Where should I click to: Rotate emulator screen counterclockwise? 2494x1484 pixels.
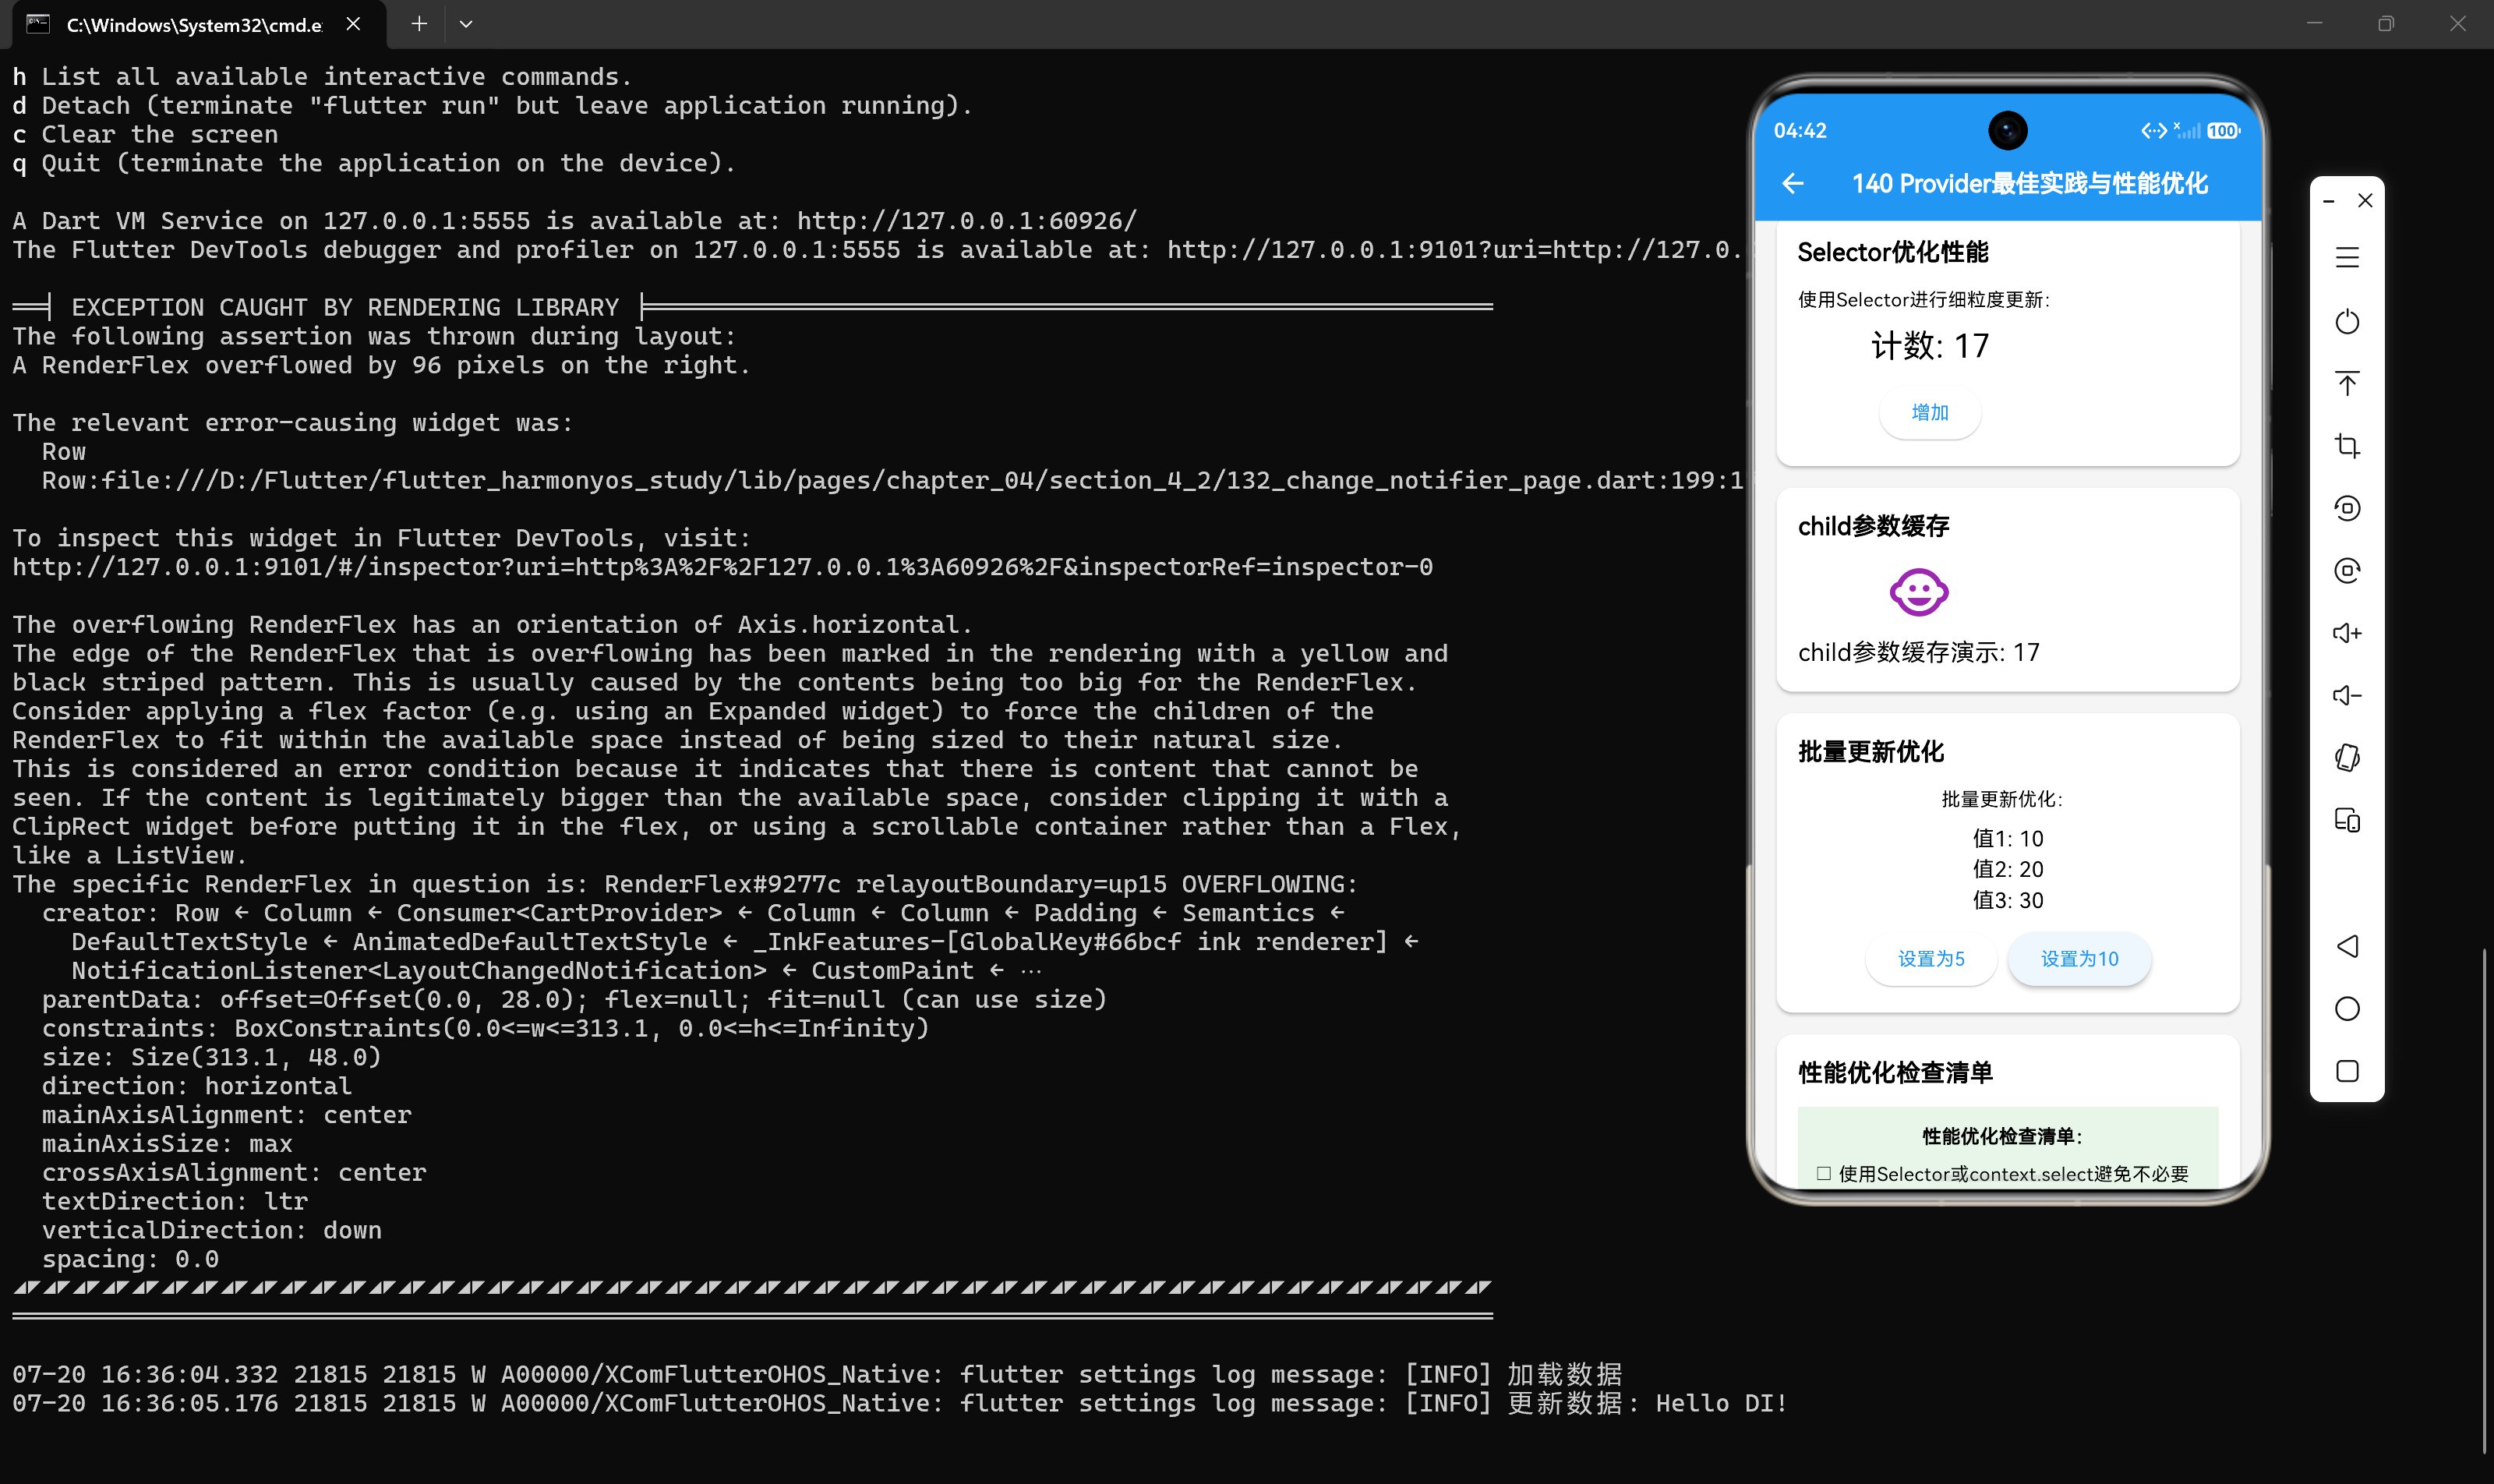(2347, 508)
